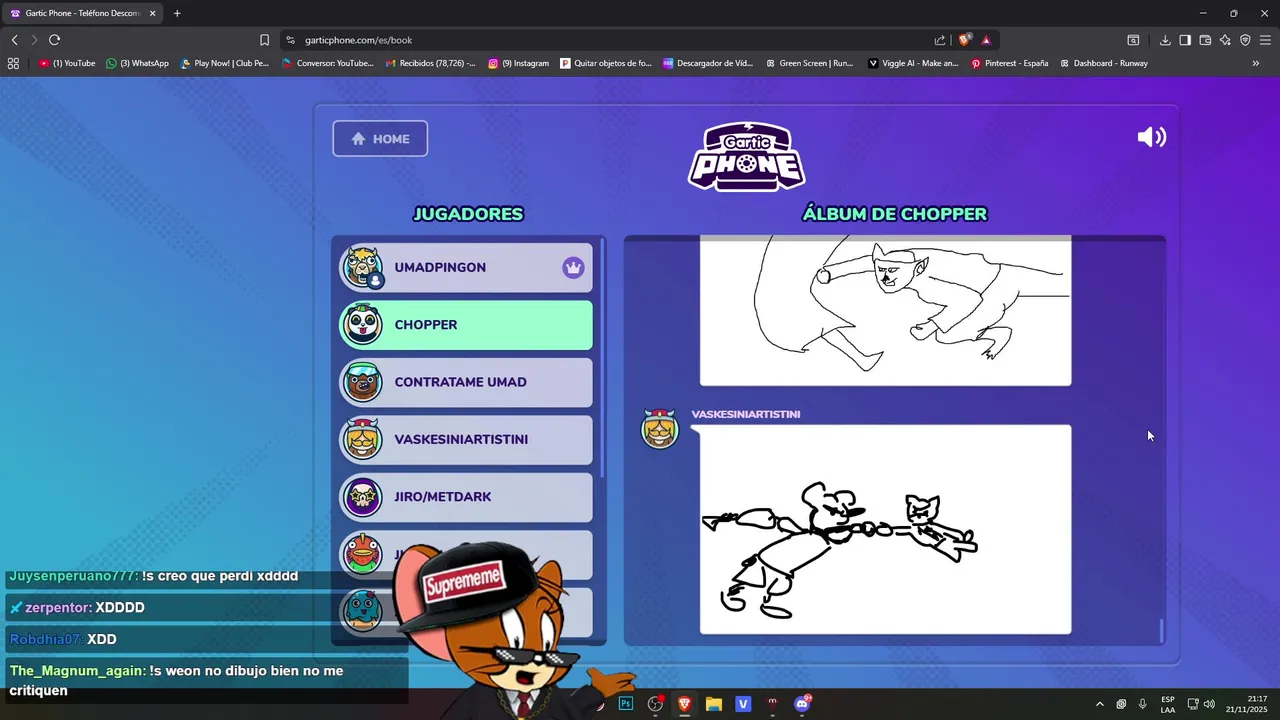The image size is (1280, 720).
Task: Open Photoshop from the taskbar
Action: [x=626, y=704]
